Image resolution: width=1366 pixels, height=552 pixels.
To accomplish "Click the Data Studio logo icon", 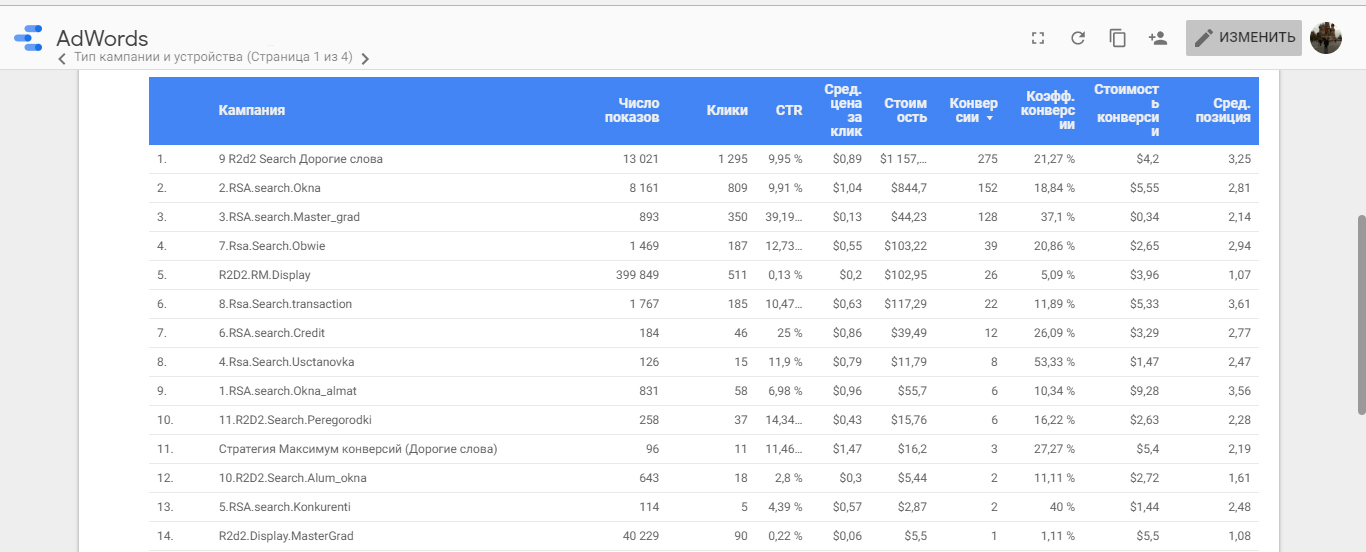I will pyautogui.click(x=28, y=38).
